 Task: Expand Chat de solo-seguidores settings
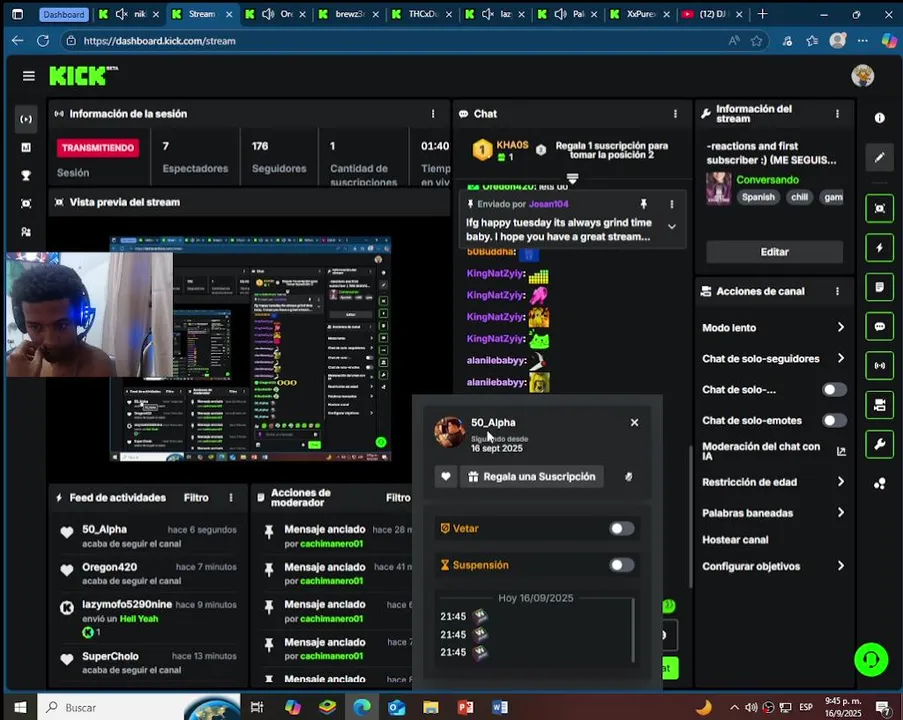pos(773,358)
